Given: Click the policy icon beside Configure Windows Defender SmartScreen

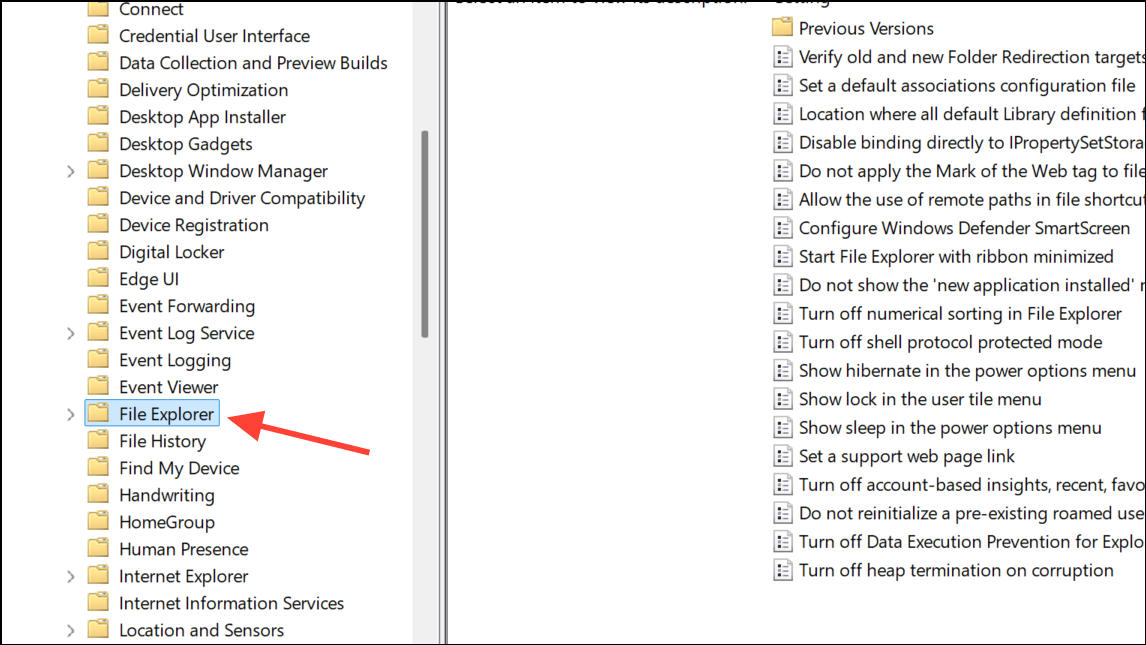Looking at the screenshot, I should [x=782, y=228].
